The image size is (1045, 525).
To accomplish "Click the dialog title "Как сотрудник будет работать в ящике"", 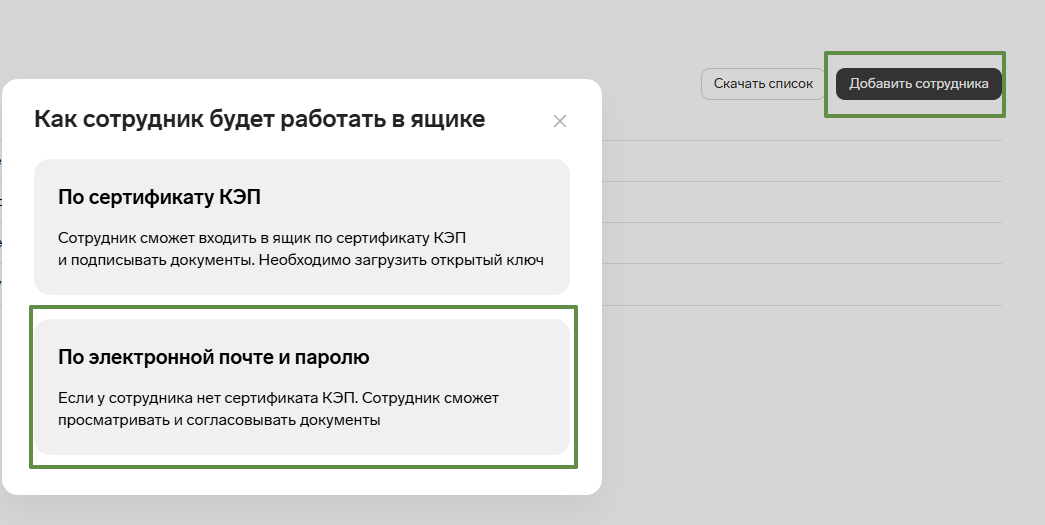I will pos(259,120).
